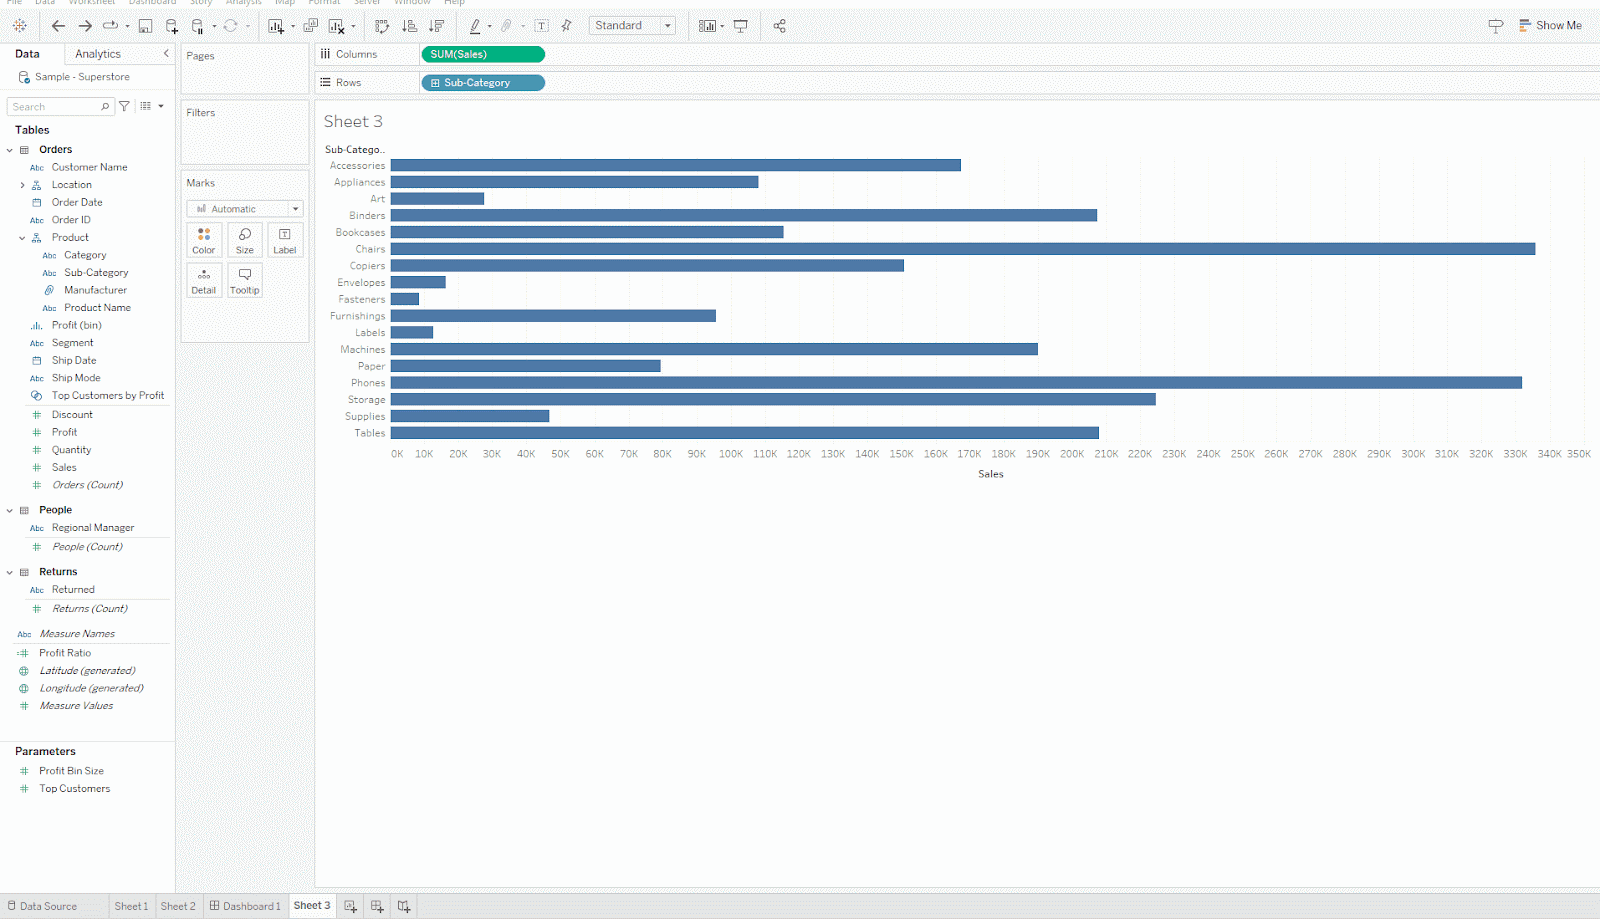This screenshot has height=919, width=1600.
Task: Toggle mark labels with the T icon
Action: click(x=541, y=26)
